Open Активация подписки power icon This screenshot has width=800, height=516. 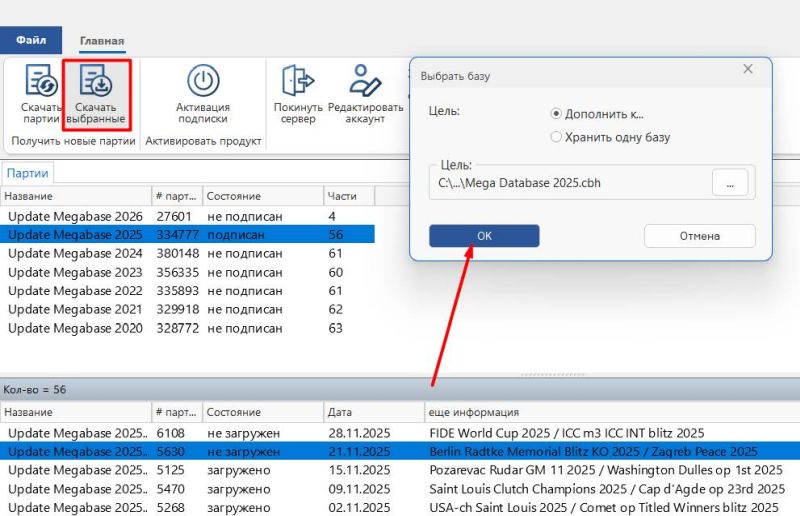pos(203,80)
